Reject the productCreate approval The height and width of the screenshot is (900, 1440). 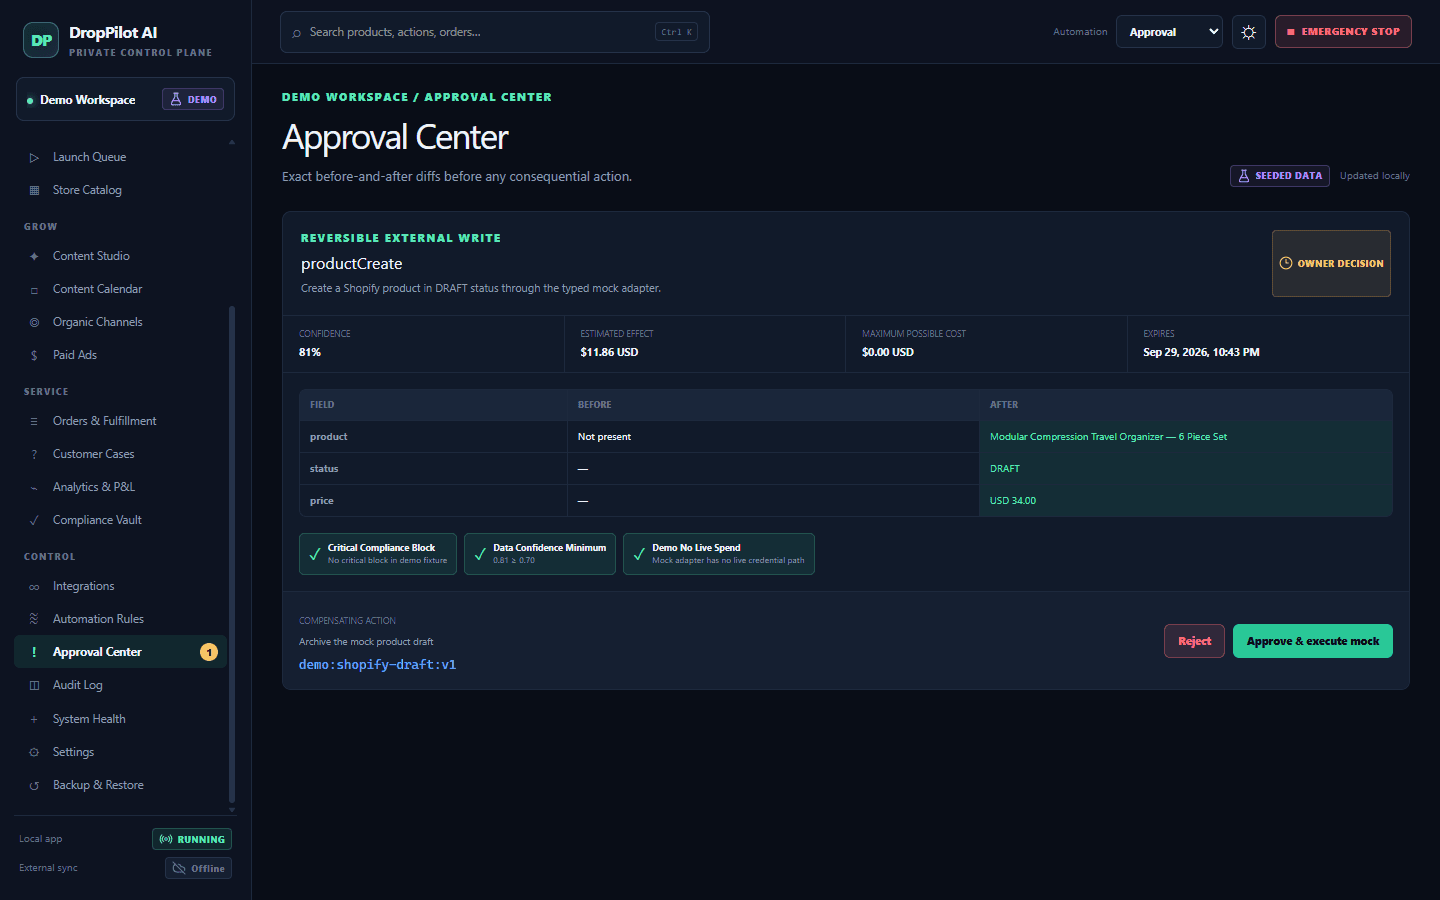[x=1194, y=641]
